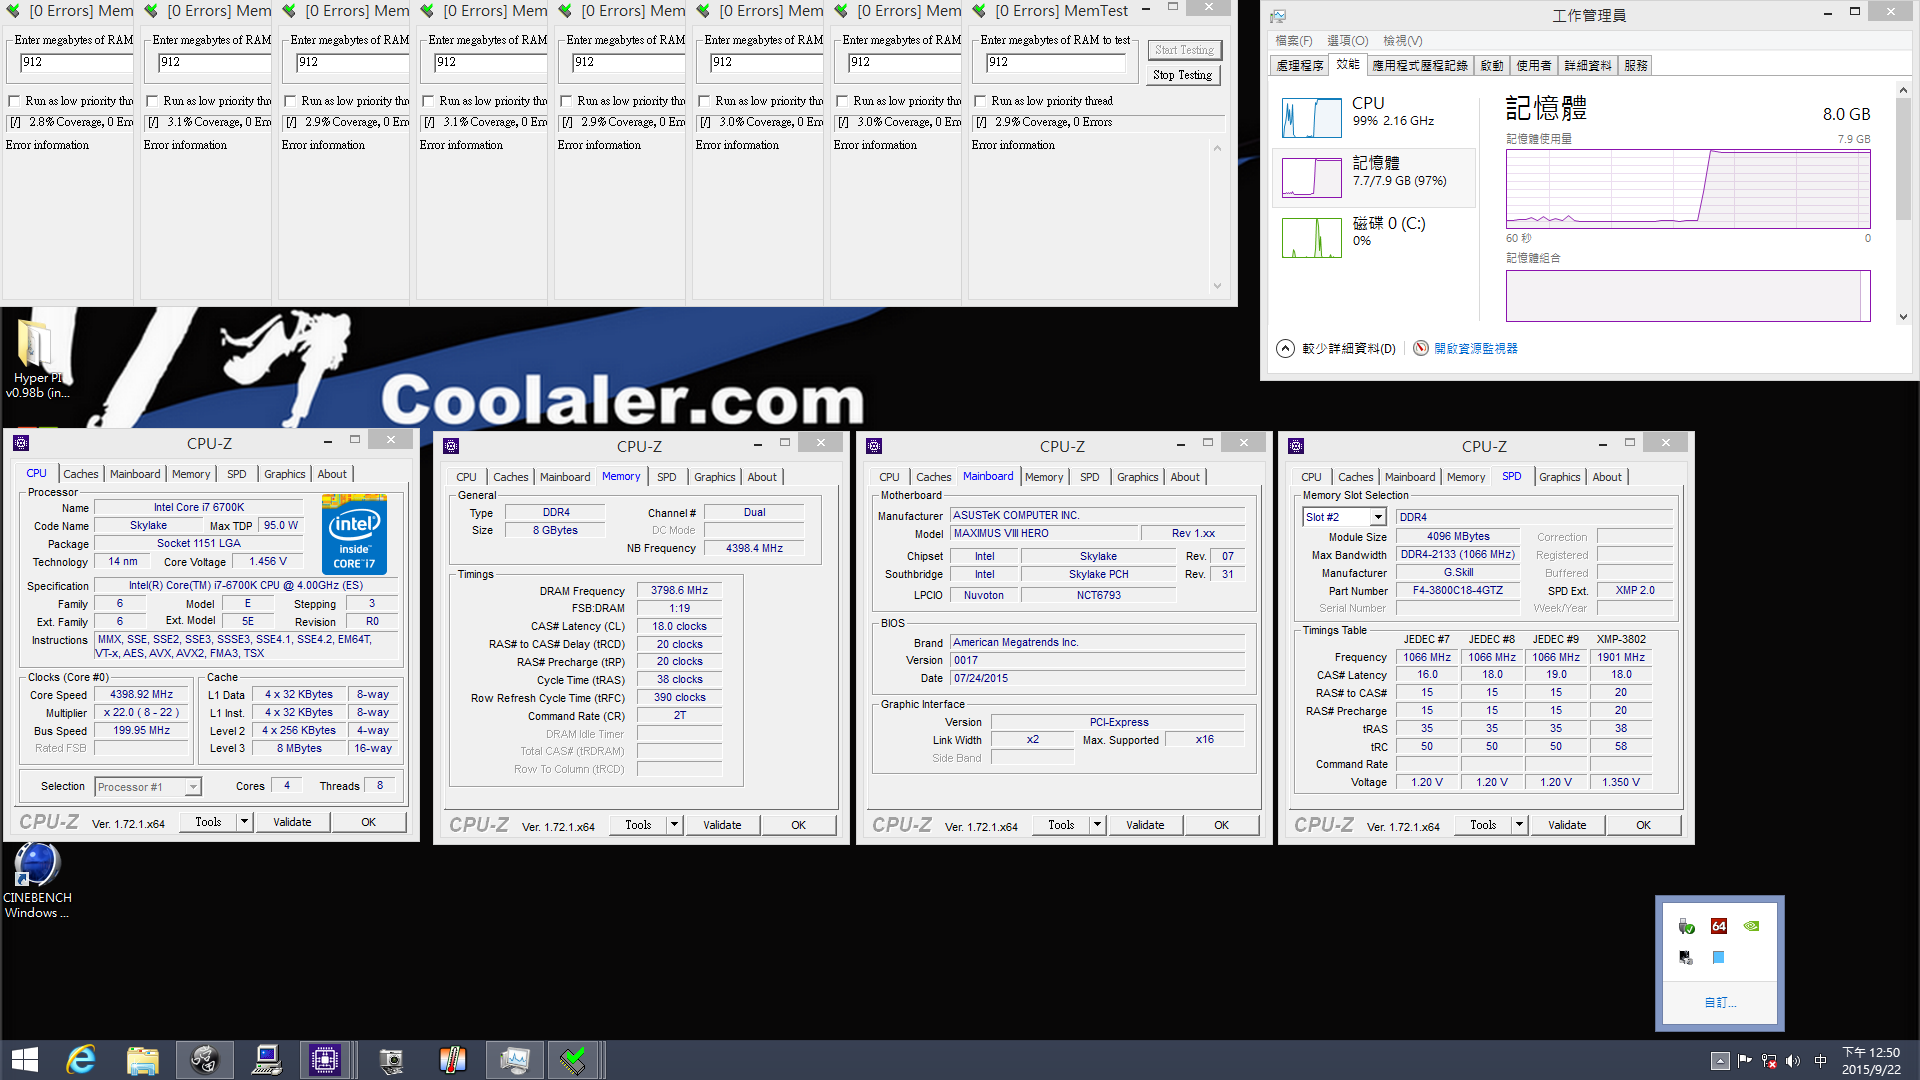Screen dimensions: 1920x1080
Task: Click the volume speaker tray icon
Action: click(x=1792, y=1061)
